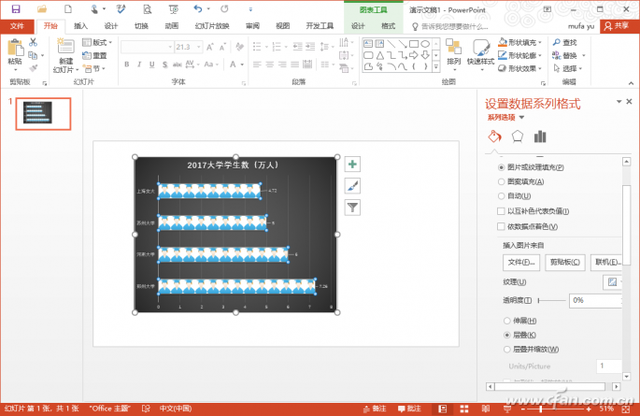This screenshot has height=416, width=640.
Task: Open the Chart Filters funnel button
Action: [x=352, y=207]
